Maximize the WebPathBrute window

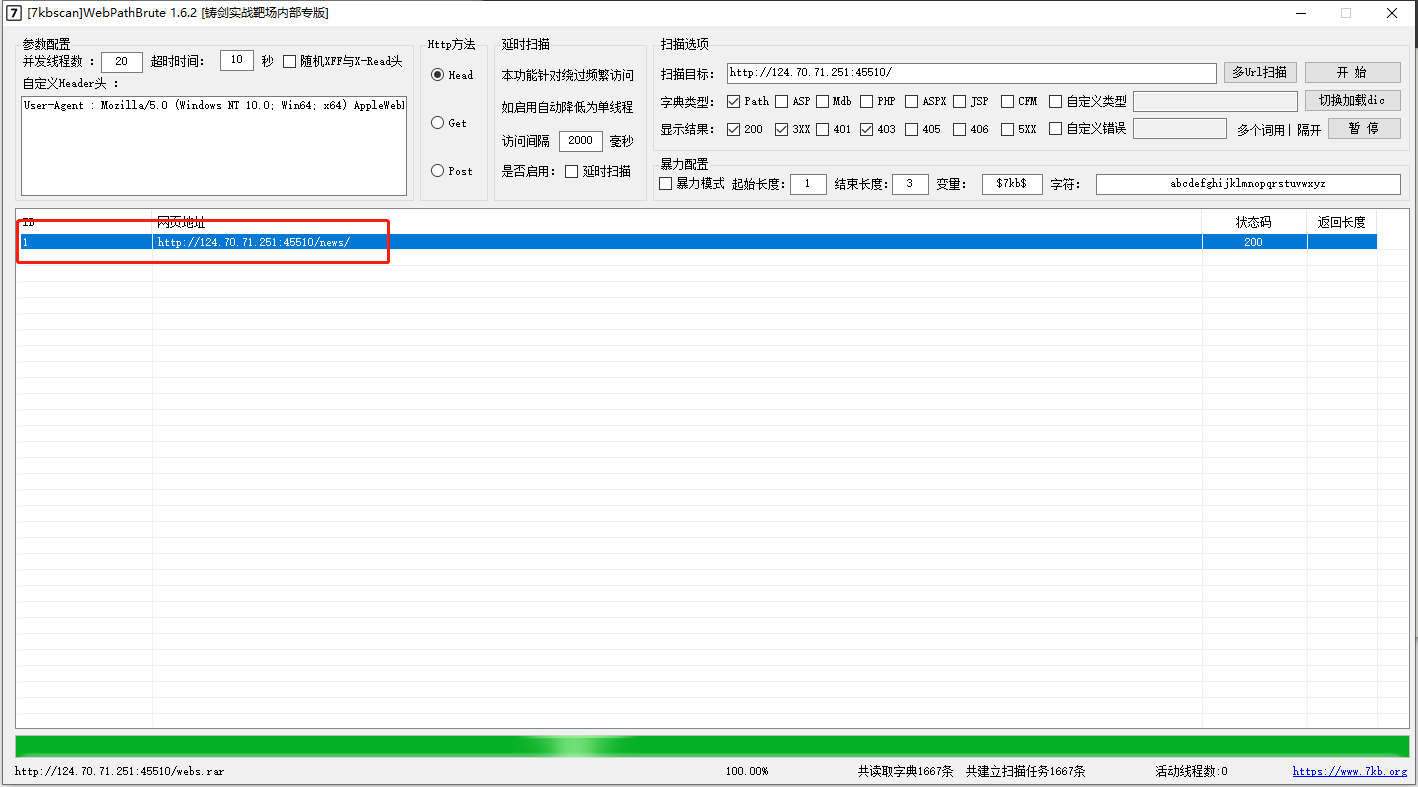pyautogui.click(x=1346, y=13)
